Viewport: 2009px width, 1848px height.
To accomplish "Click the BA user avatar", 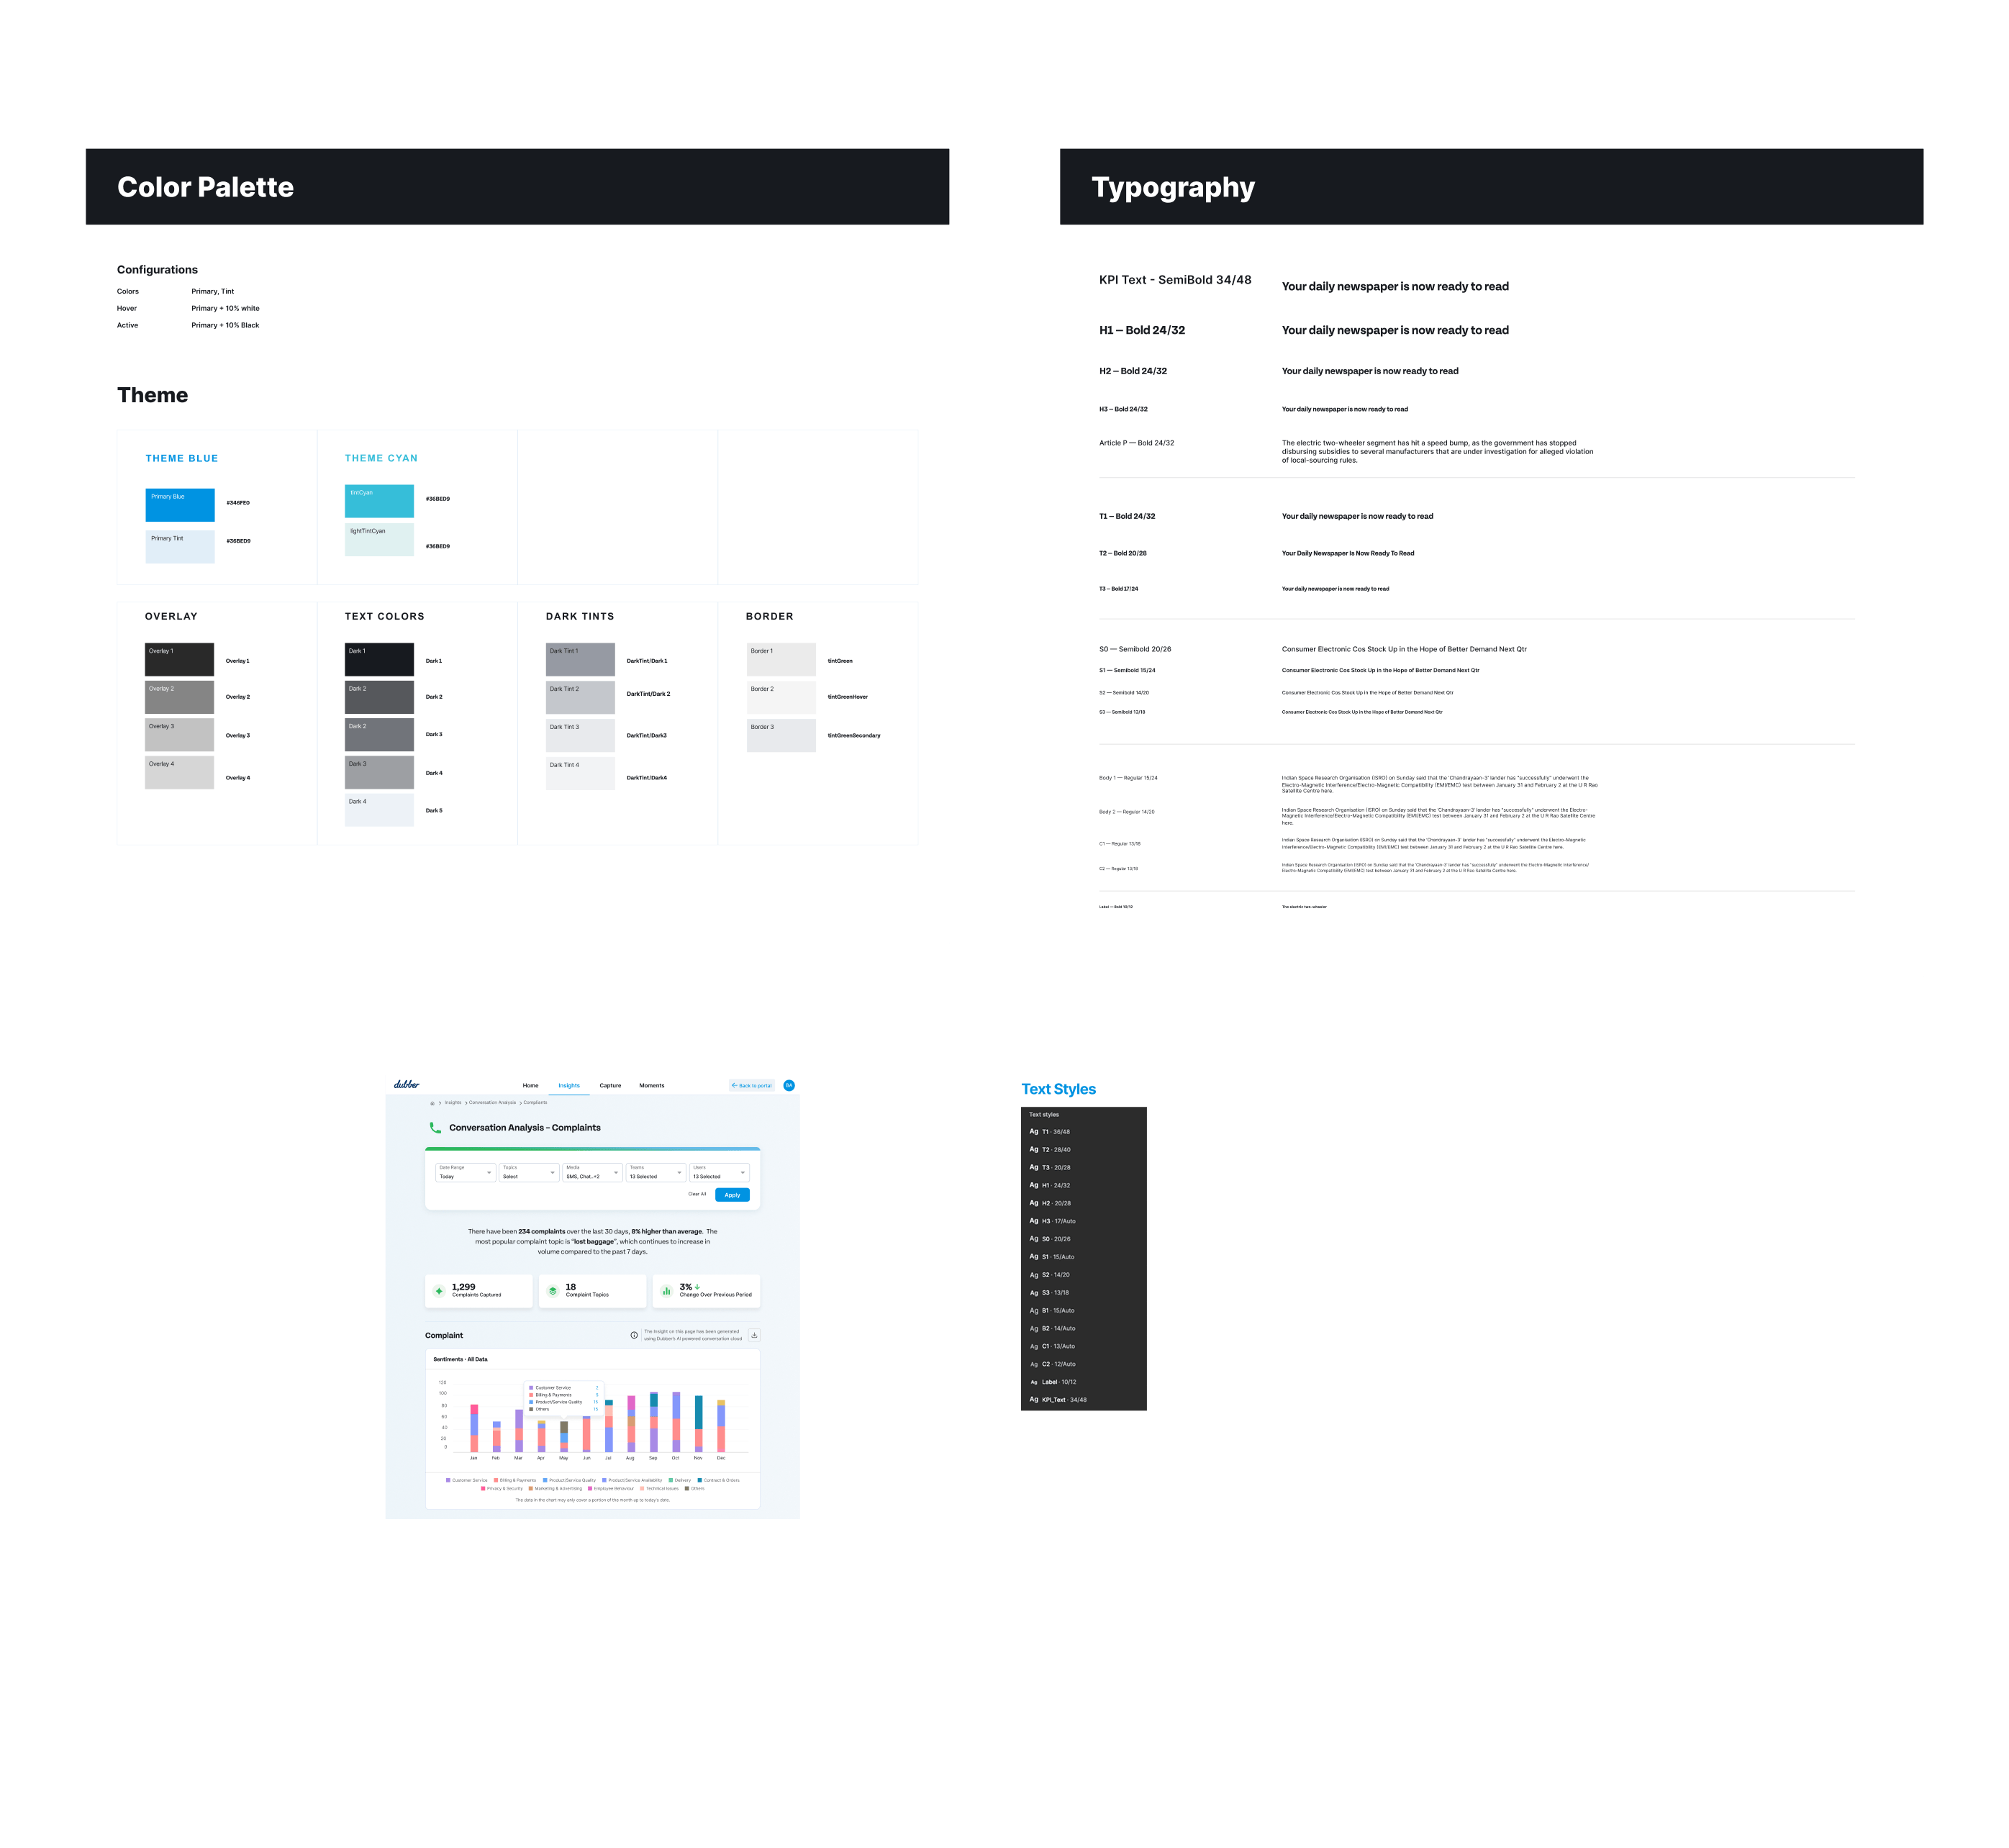I will (789, 1085).
